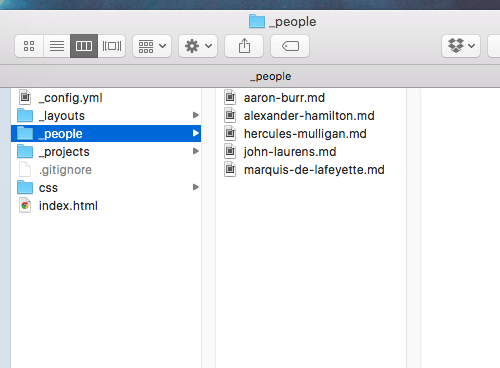This screenshot has width=500, height=368.
Task: Switch to list view mode
Action: coord(57,46)
